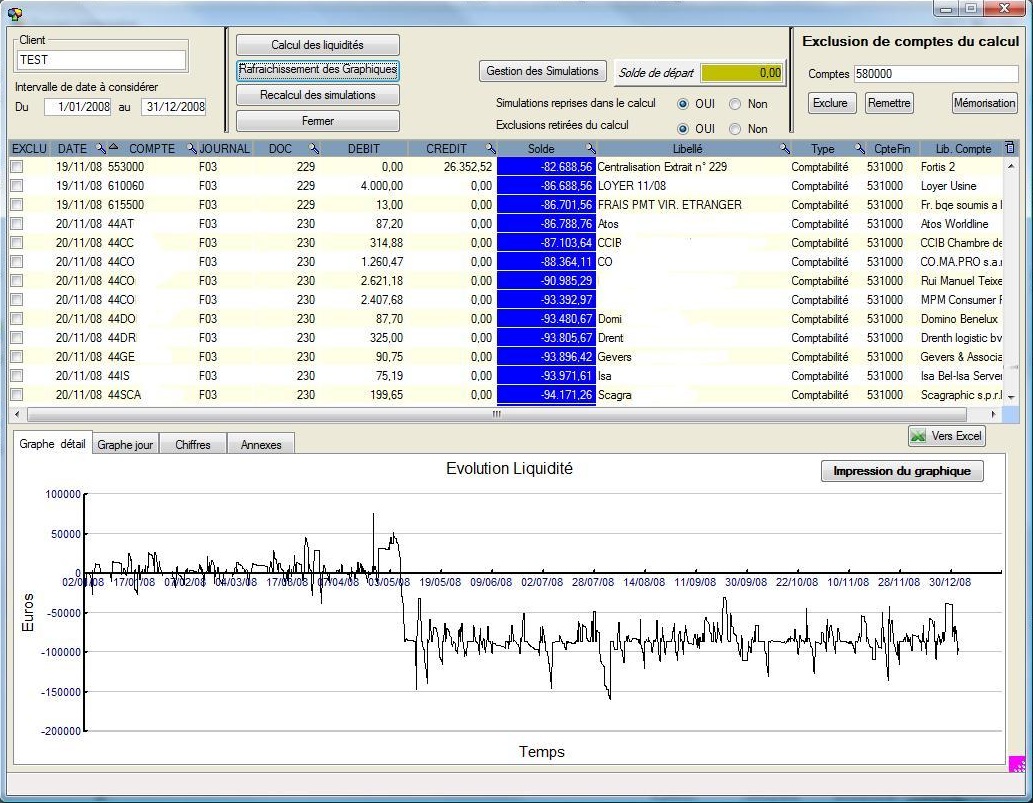Image resolution: width=1033 pixels, height=803 pixels.
Task: Click the Exclure button
Action: point(830,103)
